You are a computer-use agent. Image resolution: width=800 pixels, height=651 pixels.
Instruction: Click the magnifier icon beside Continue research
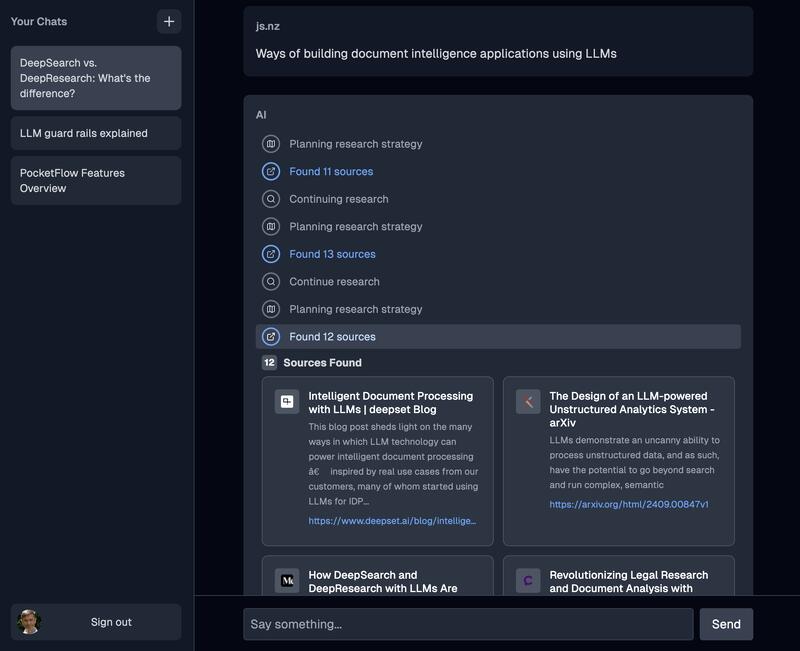coord(271,282)
